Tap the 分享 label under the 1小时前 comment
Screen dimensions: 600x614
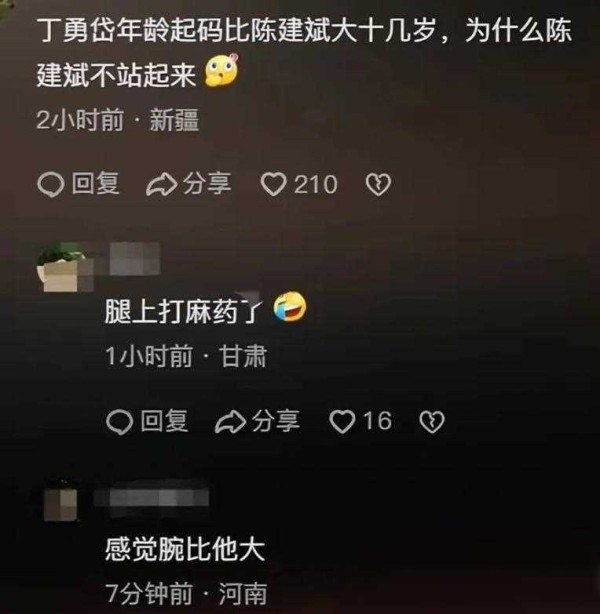coord(276,421)
